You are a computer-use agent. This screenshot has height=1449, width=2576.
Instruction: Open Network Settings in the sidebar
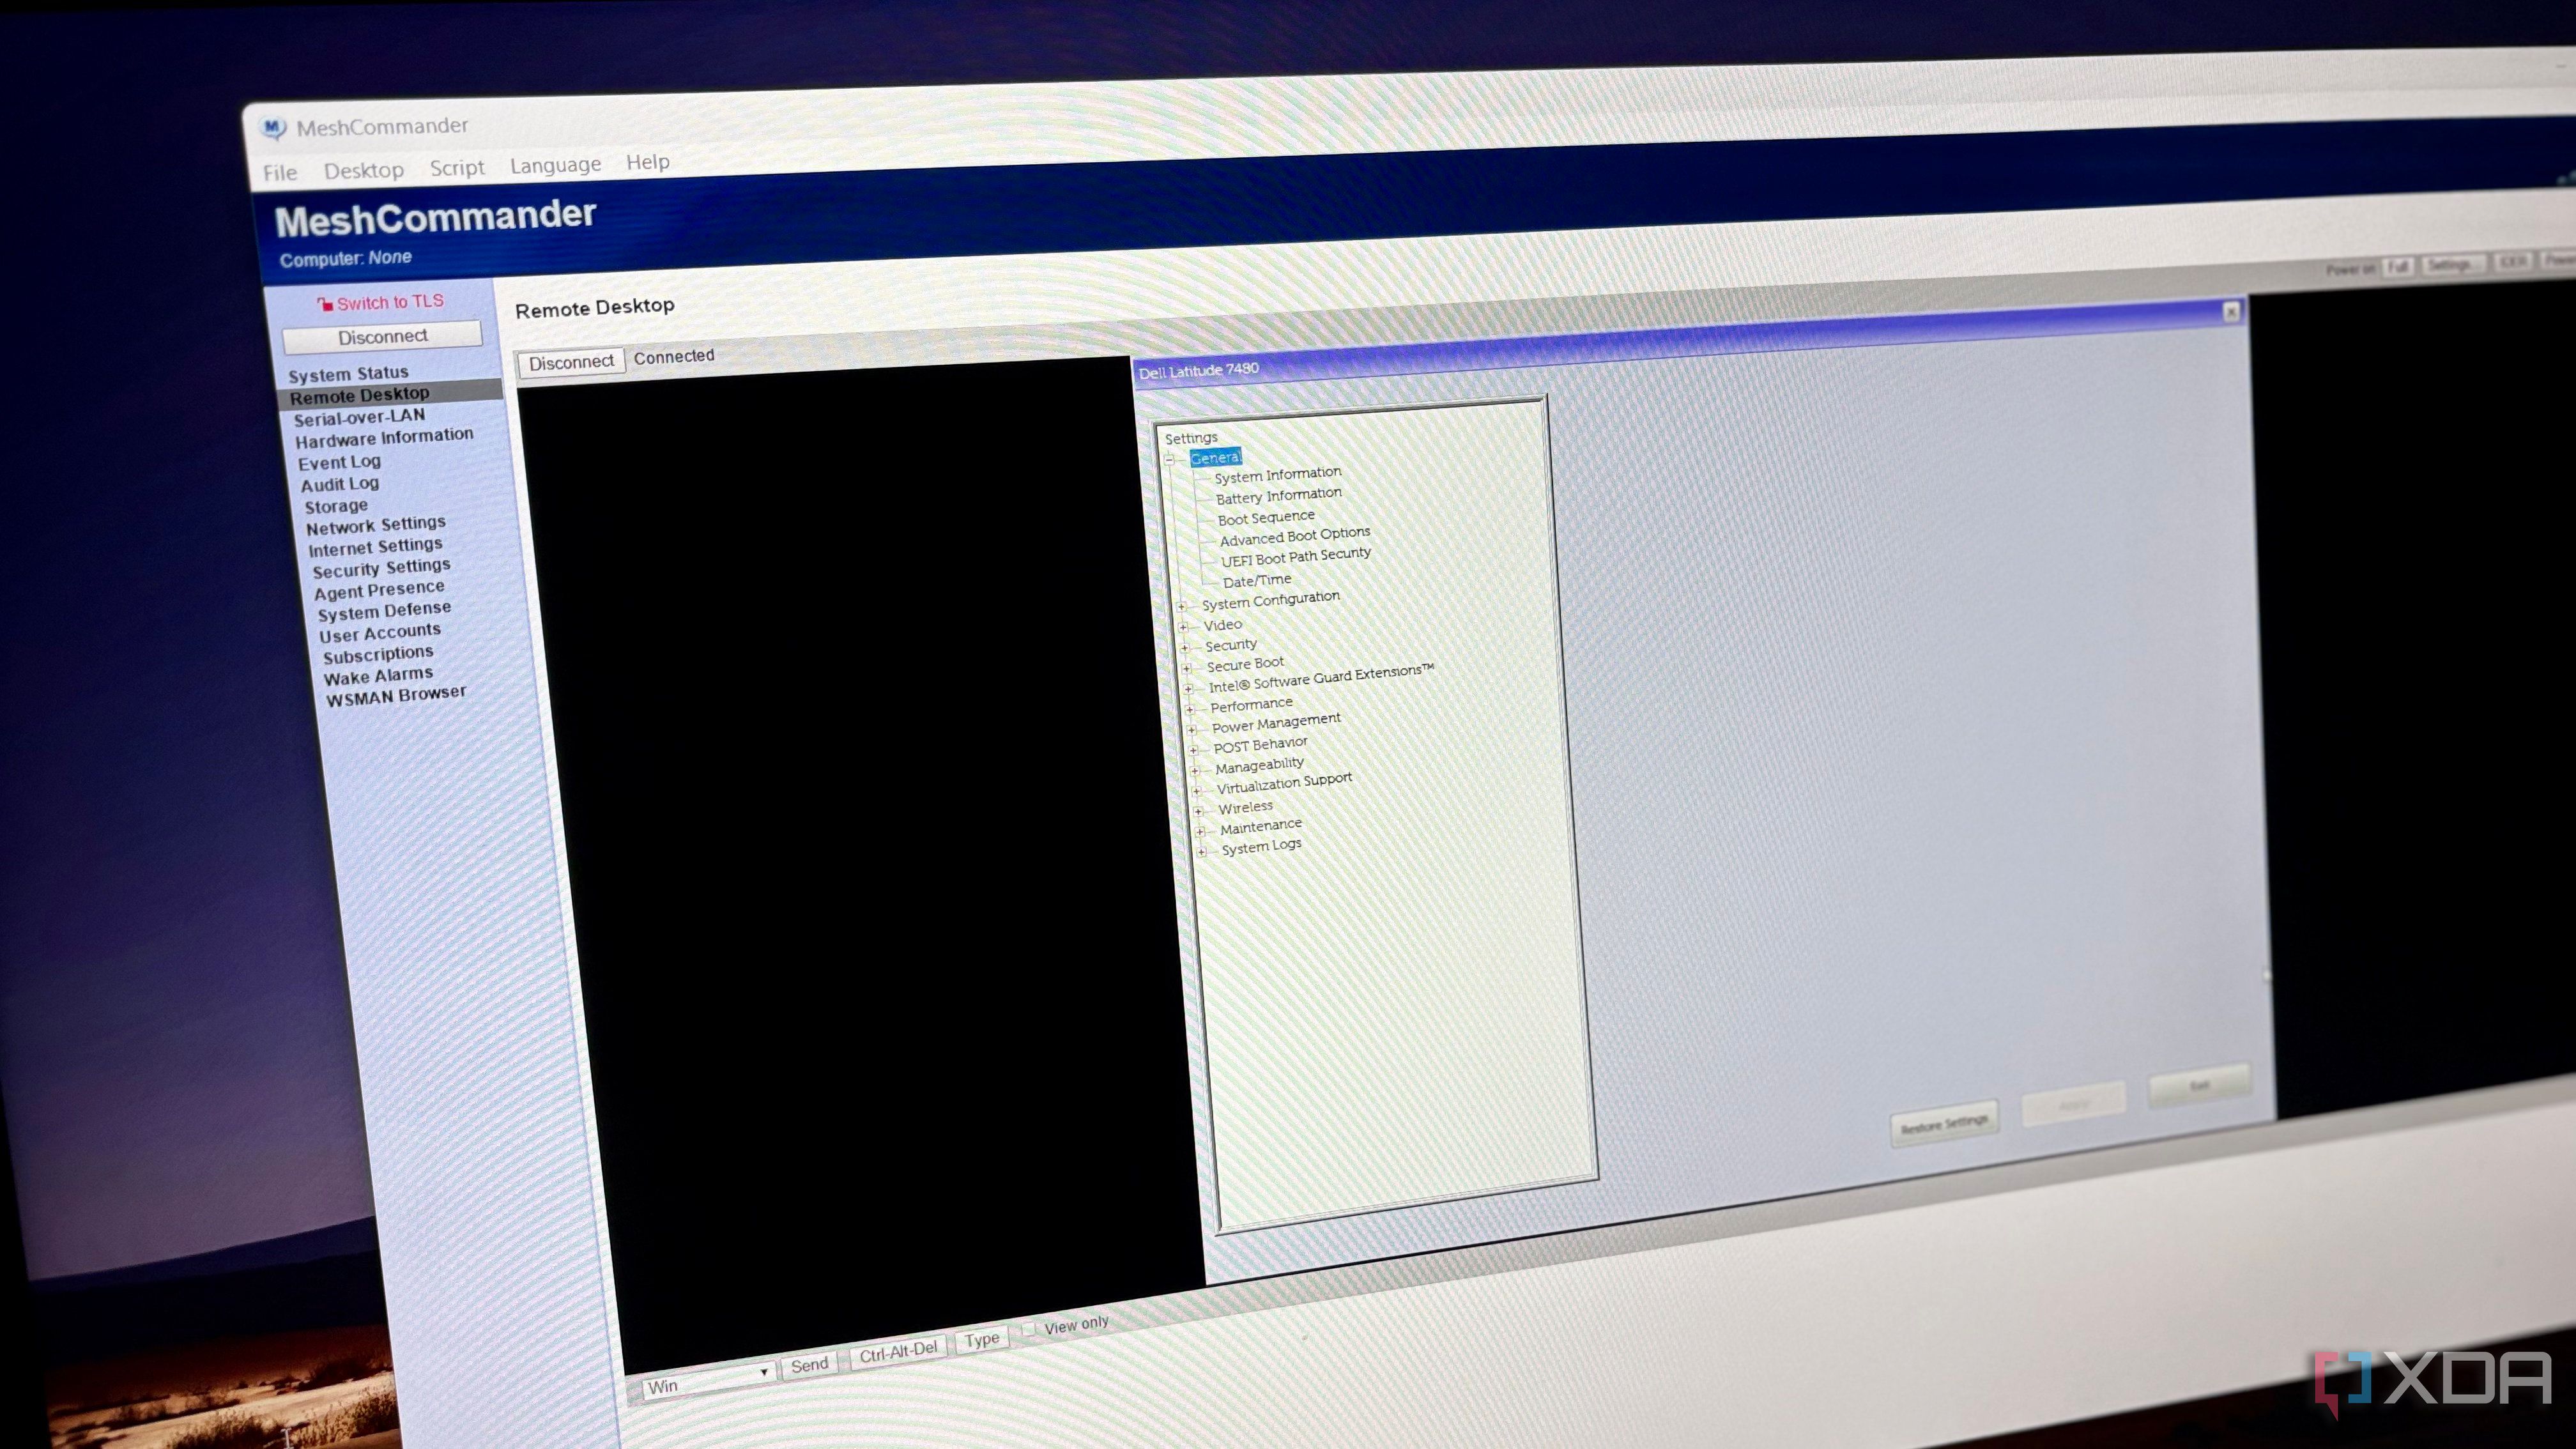pyautogui.click(x=376, y=525)
